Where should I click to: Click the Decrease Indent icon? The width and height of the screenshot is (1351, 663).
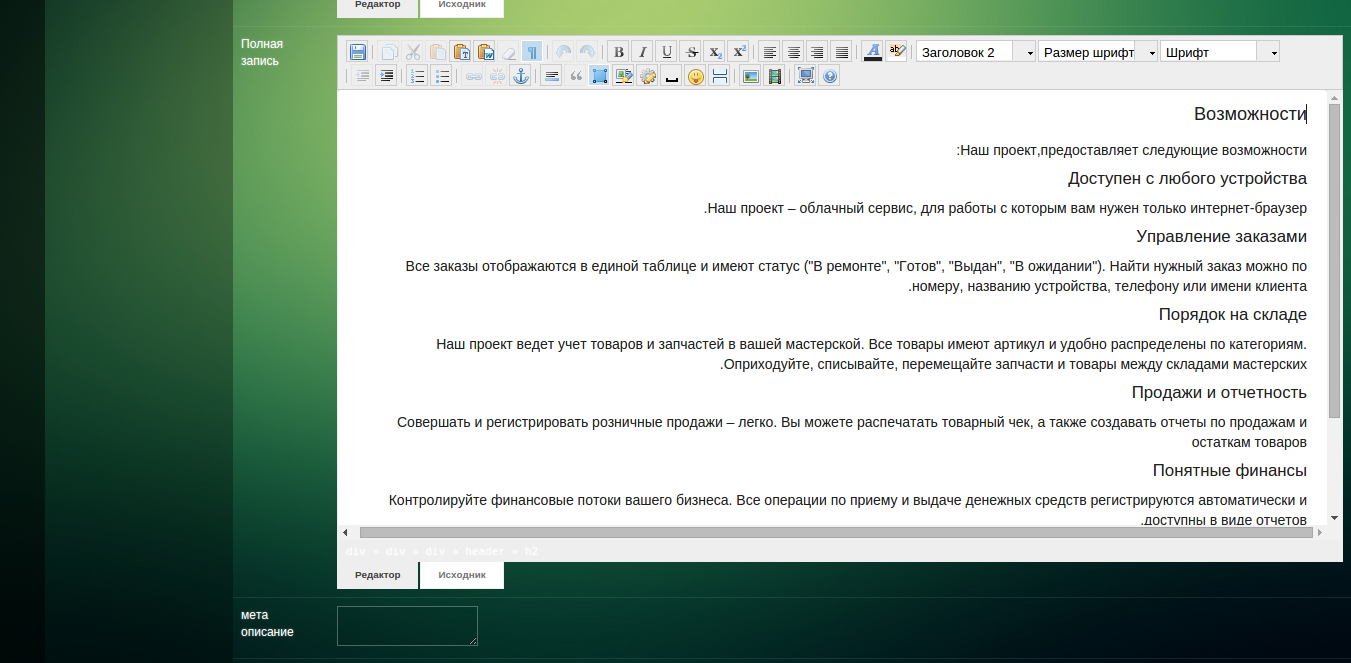tap(362, 76)
